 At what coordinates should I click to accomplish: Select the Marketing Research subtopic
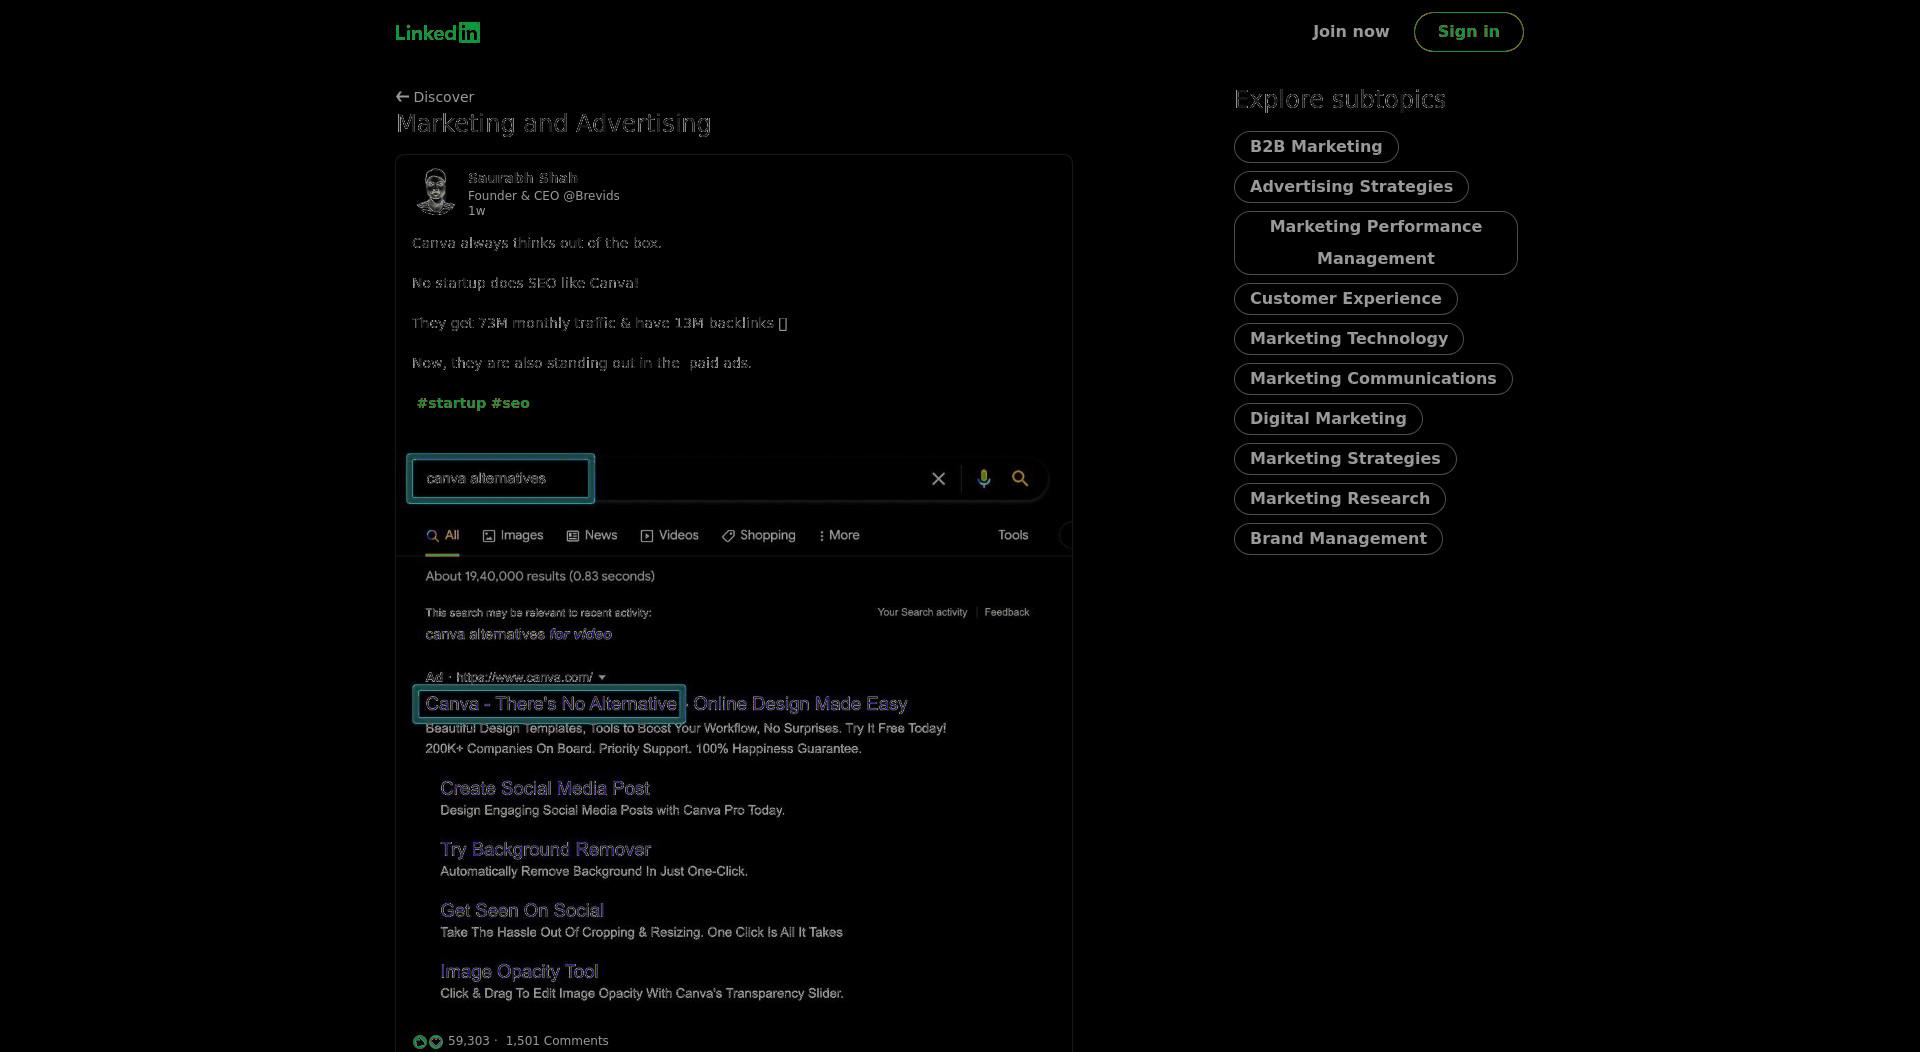[1339, 499]
